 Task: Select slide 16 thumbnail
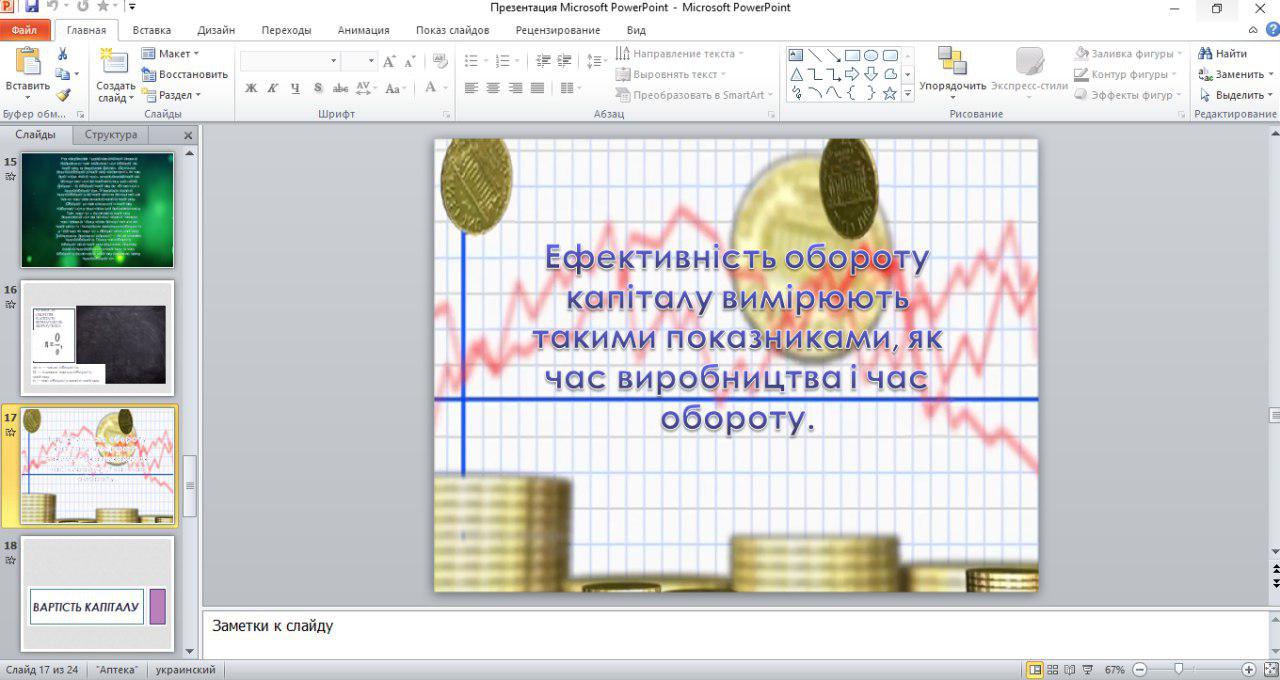tap(98, 338)
